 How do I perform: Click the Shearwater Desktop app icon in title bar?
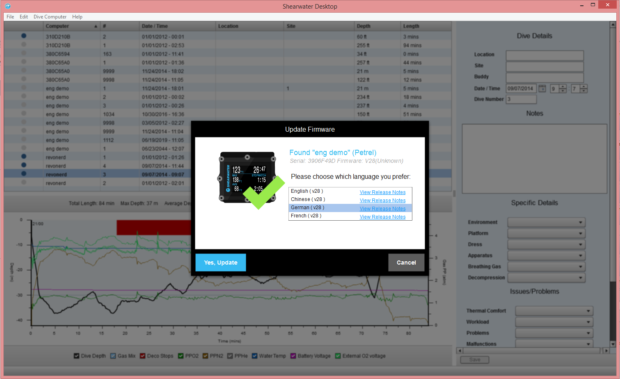[8, 6]
